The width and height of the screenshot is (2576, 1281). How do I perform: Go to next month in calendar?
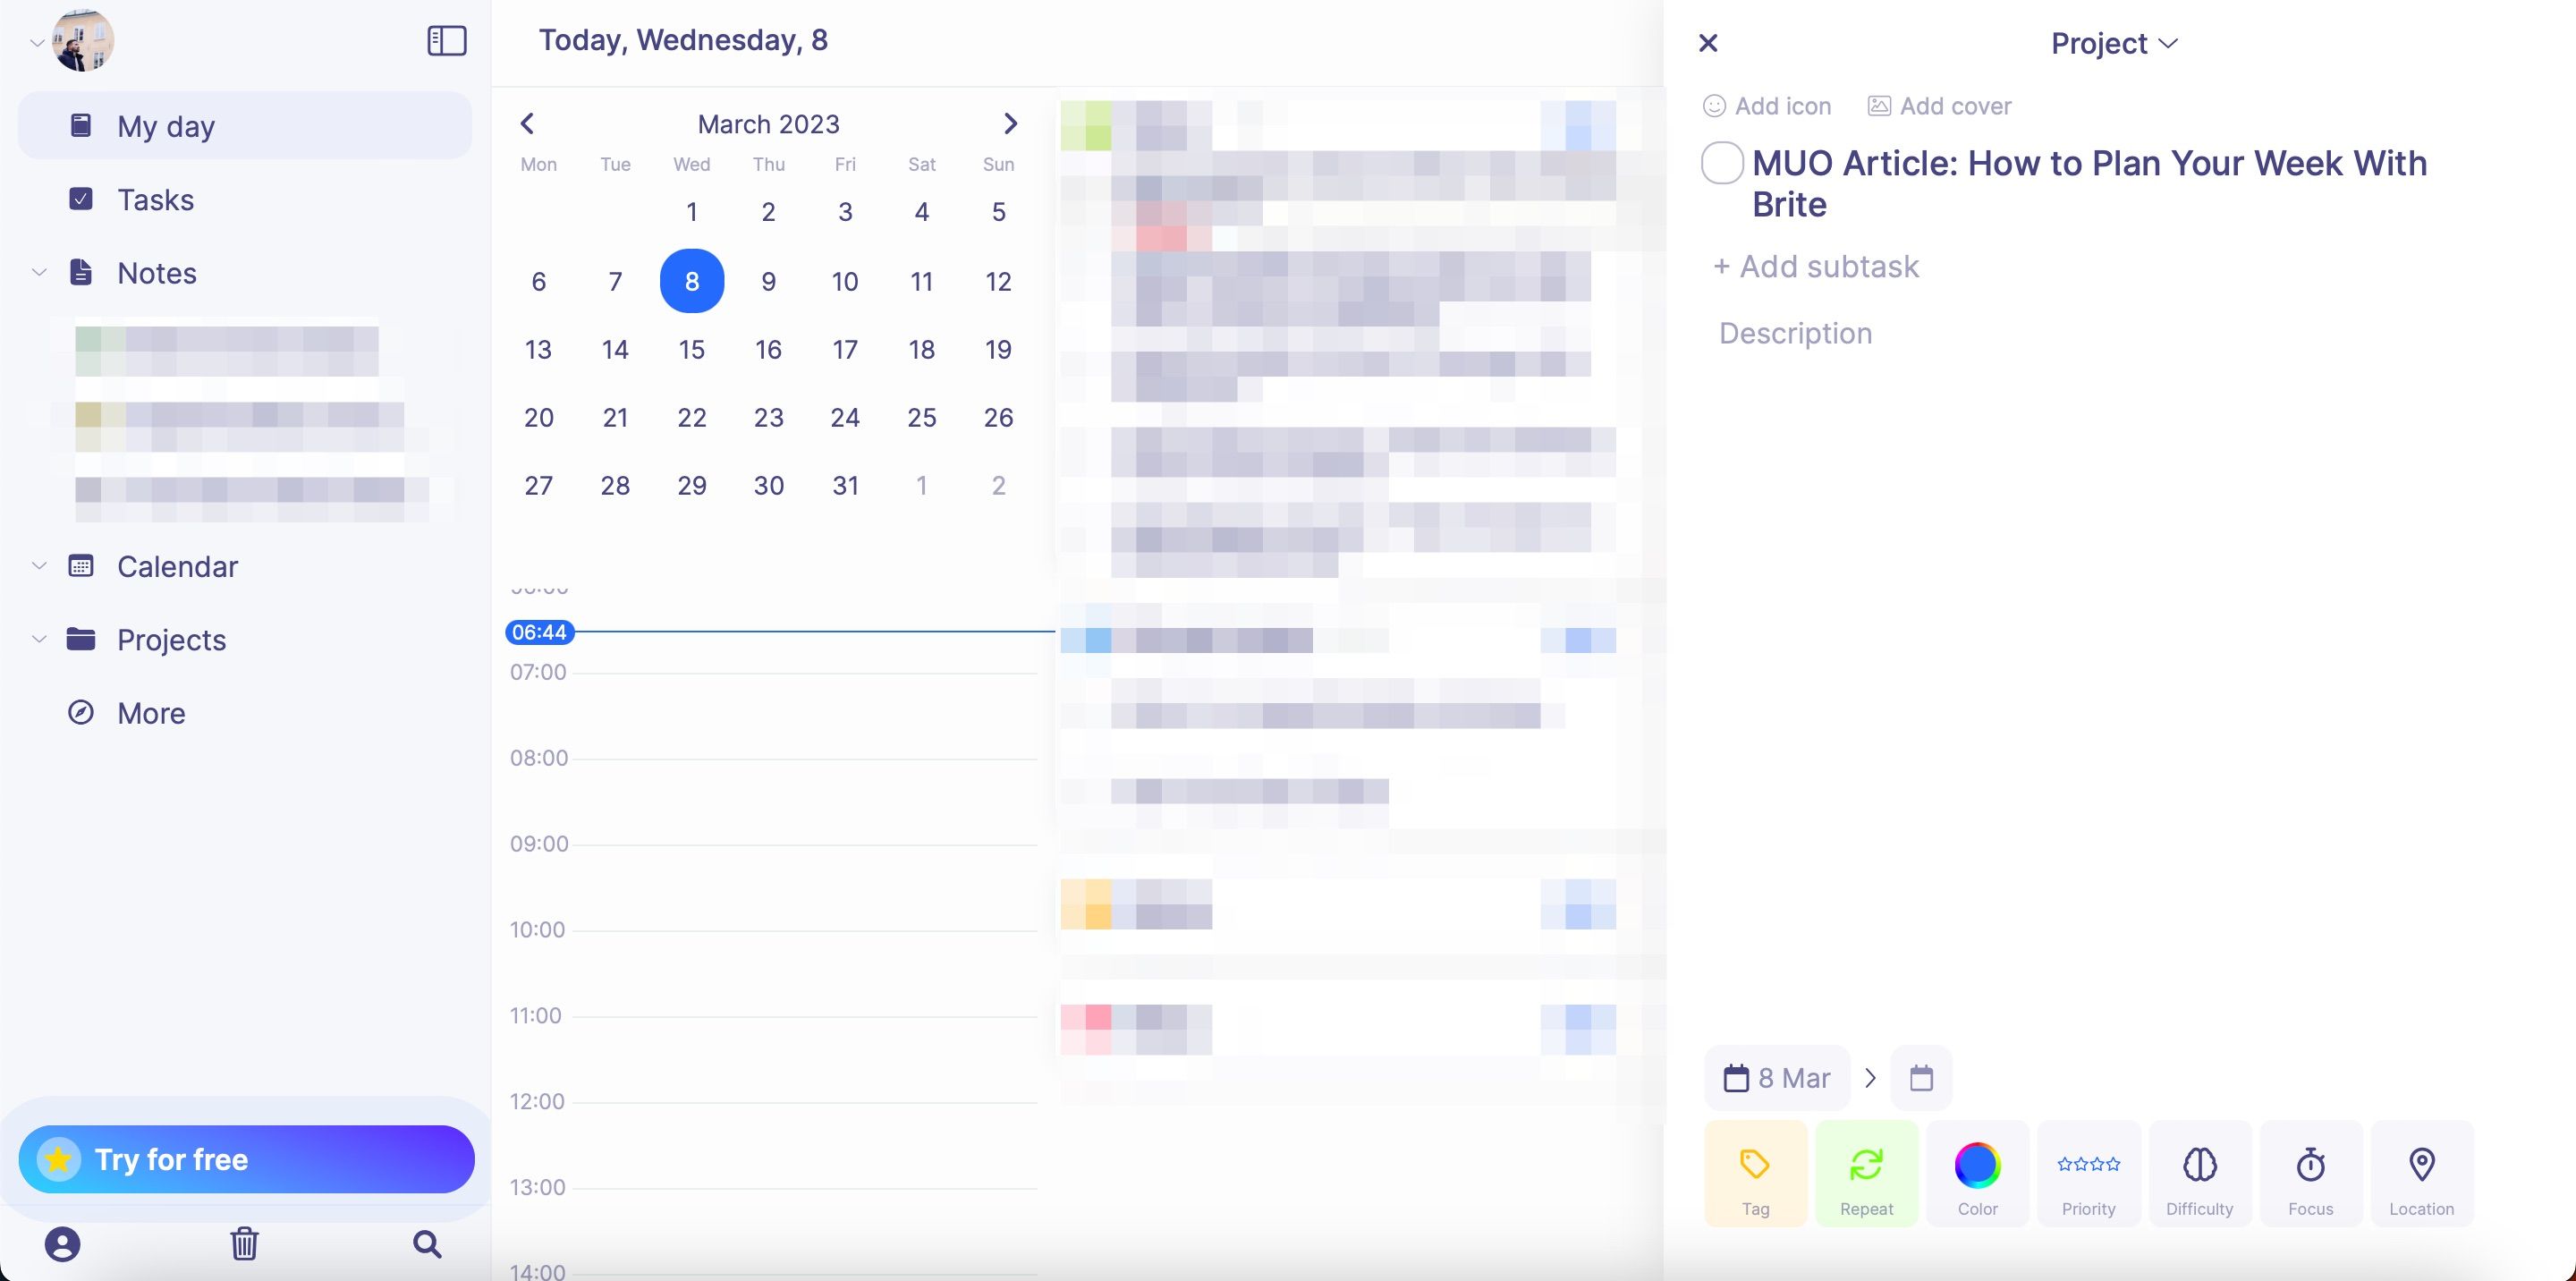tap(1010, 124)
